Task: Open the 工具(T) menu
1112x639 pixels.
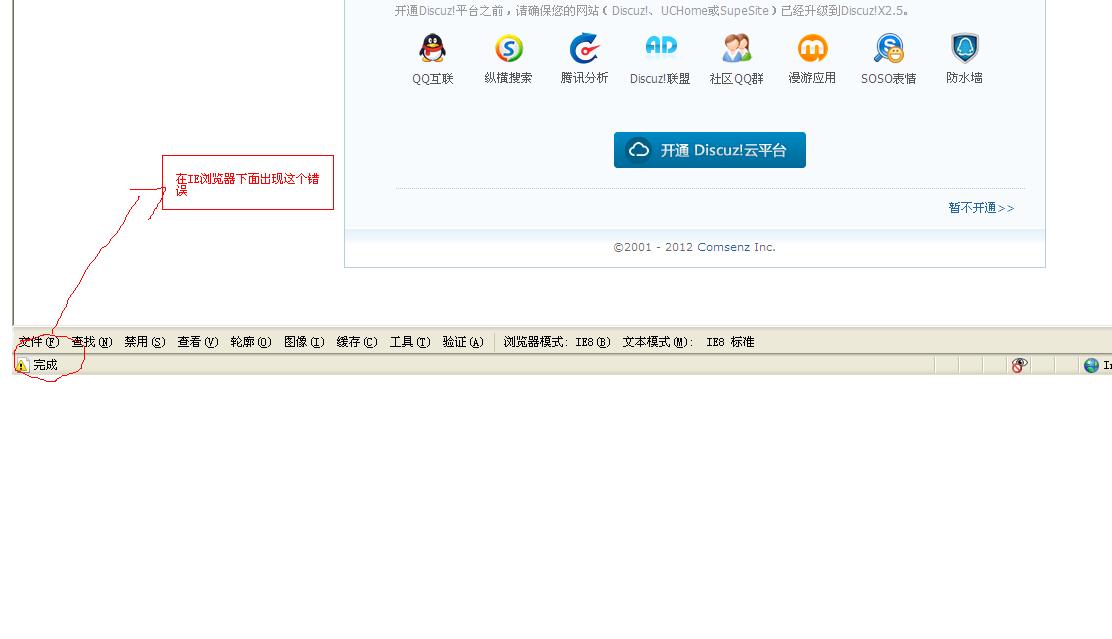Action: pyautogui.click(x=410, y=342)
